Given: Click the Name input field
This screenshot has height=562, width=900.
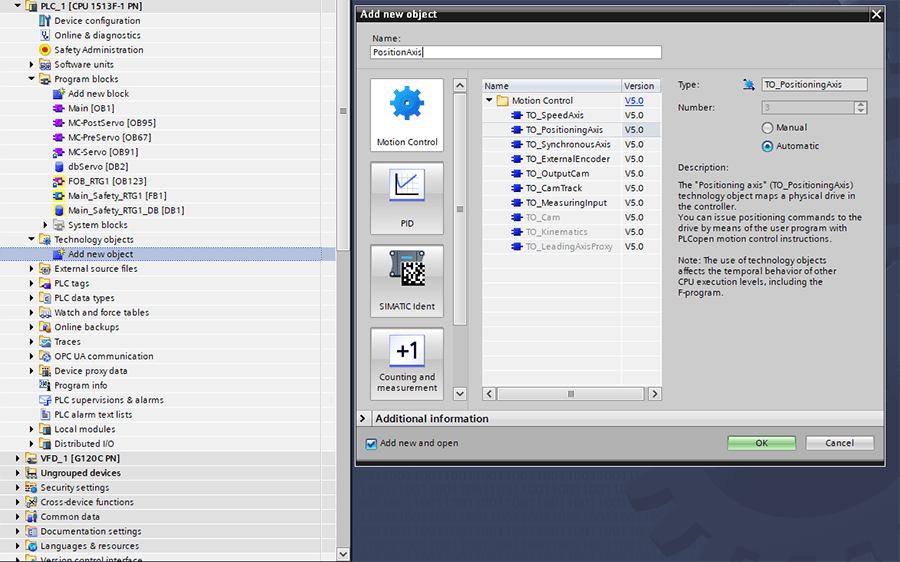Looking at the screenshot, I should click(x=516, y=52).
